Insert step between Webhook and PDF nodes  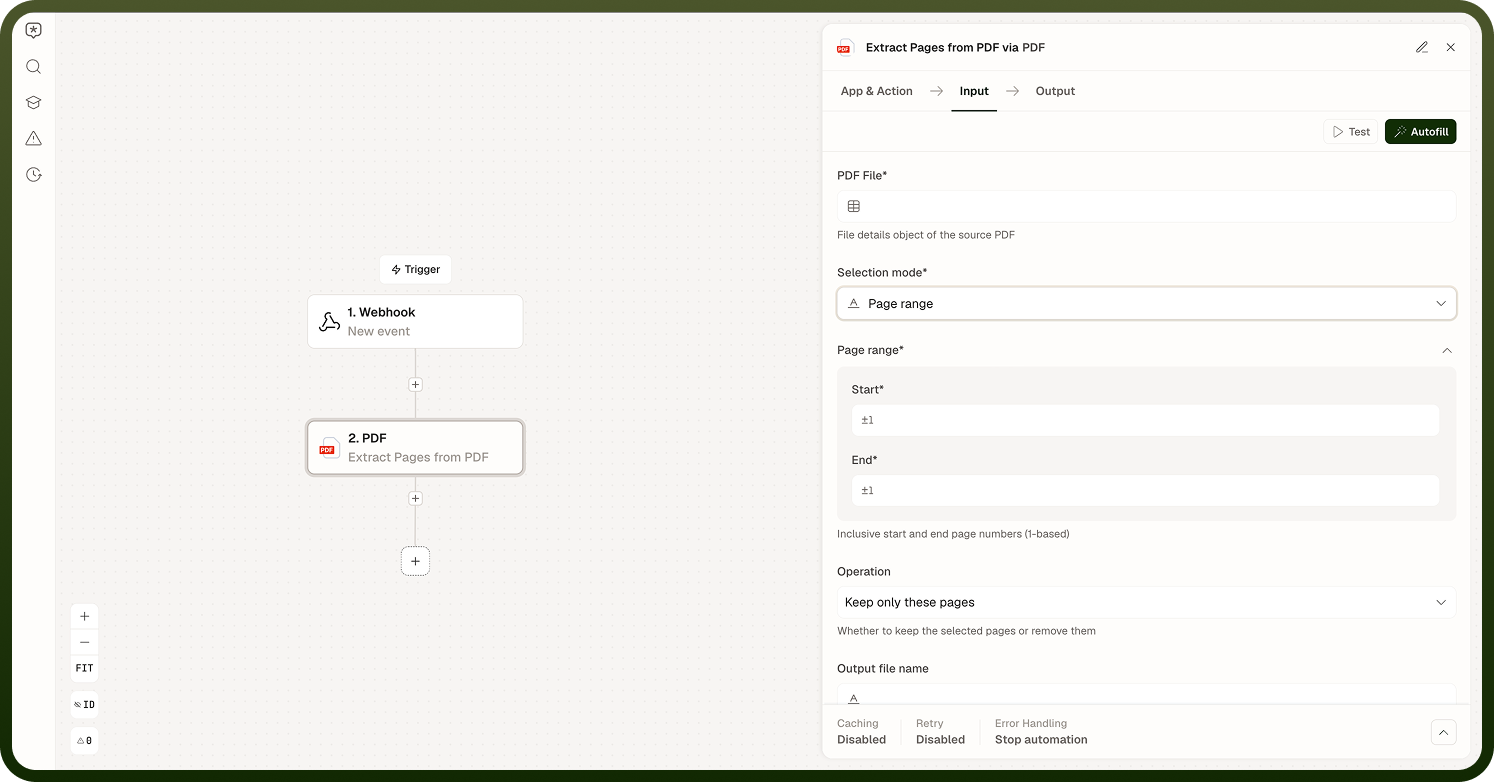pos(415,384)
